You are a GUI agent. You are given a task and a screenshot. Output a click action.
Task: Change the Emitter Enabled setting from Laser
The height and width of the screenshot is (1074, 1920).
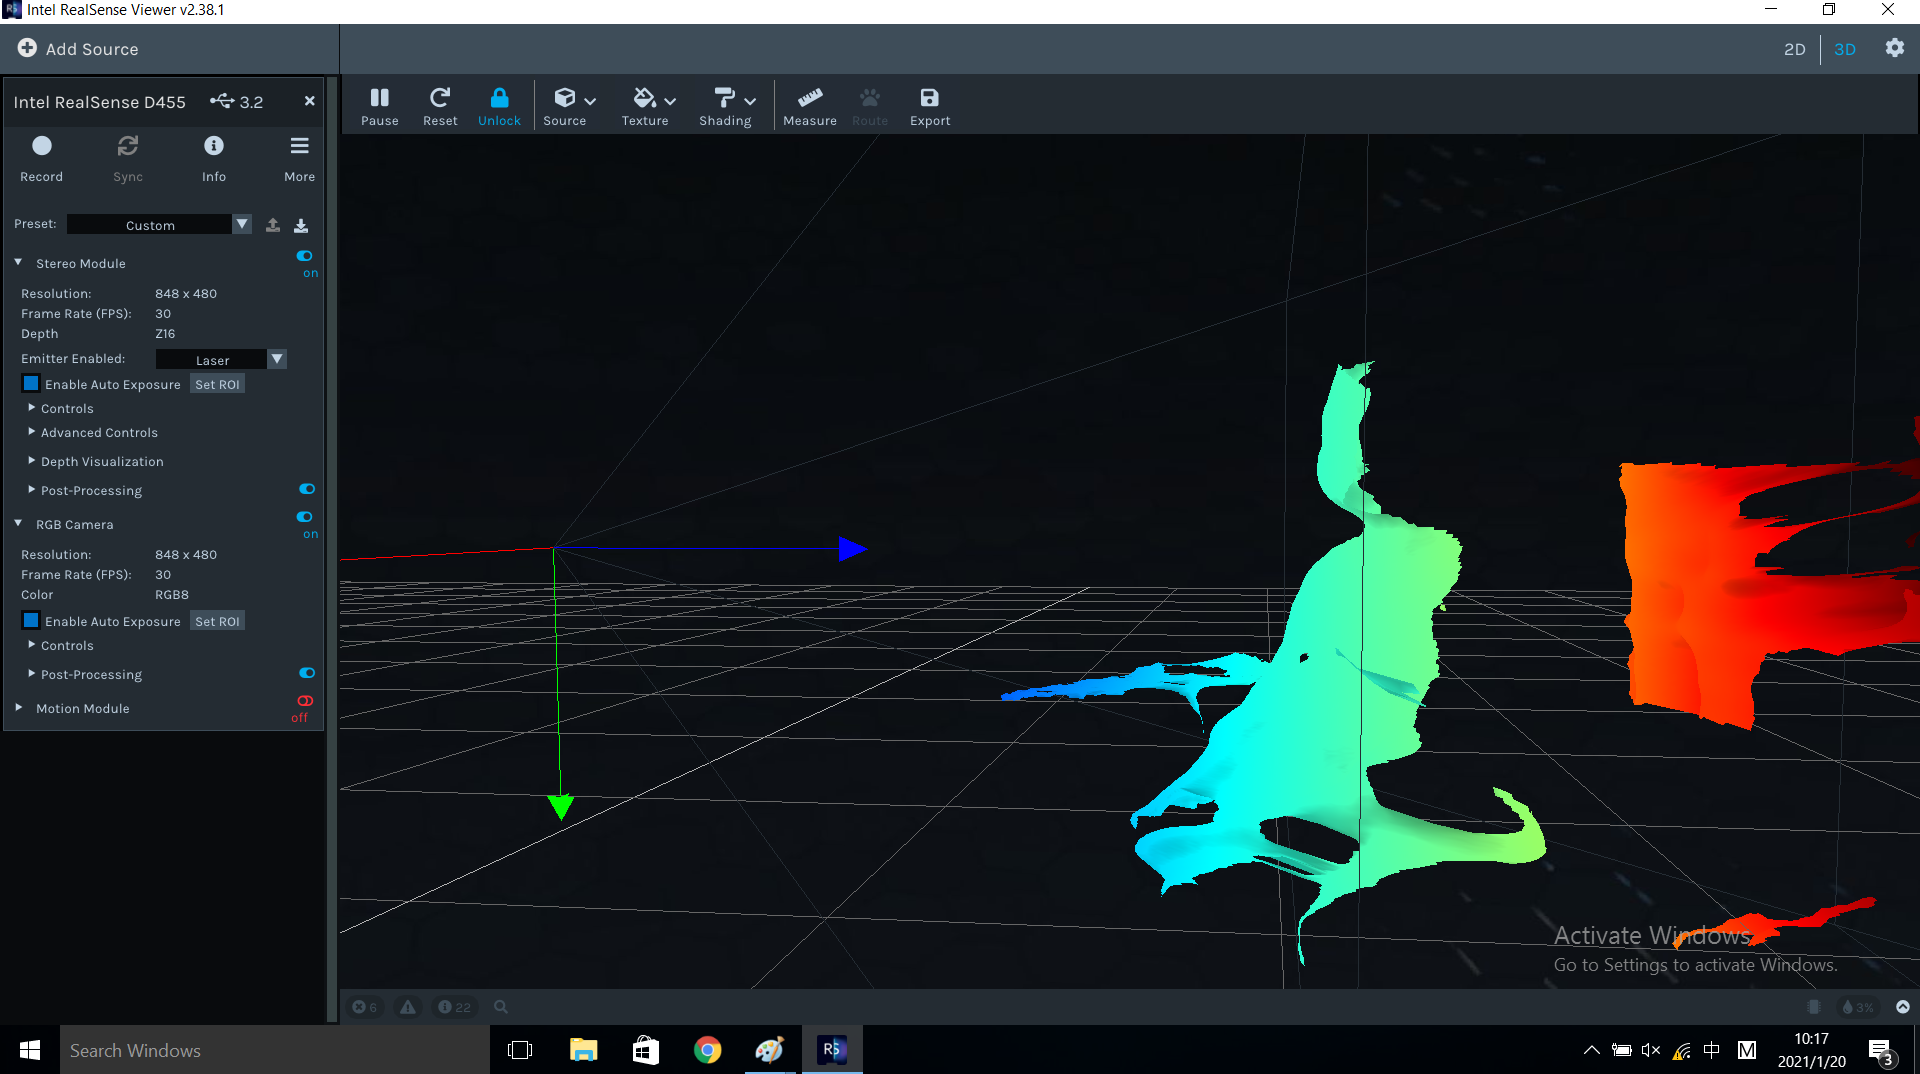click(276, 359)
